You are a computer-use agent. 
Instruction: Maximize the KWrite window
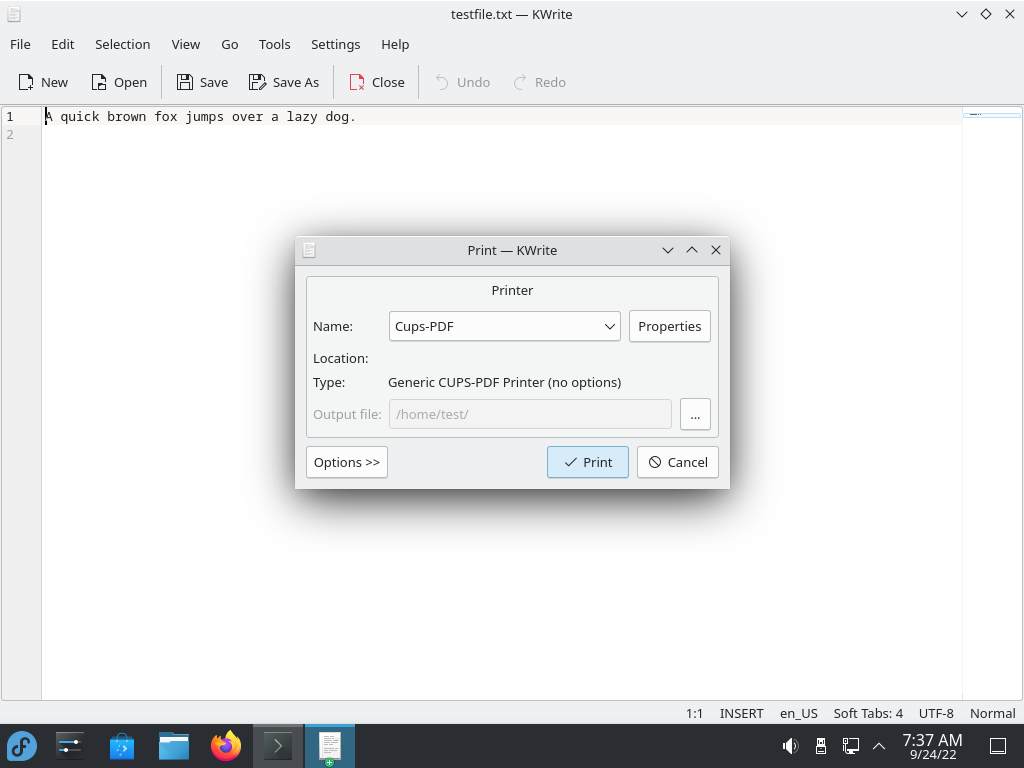[986, 14]
